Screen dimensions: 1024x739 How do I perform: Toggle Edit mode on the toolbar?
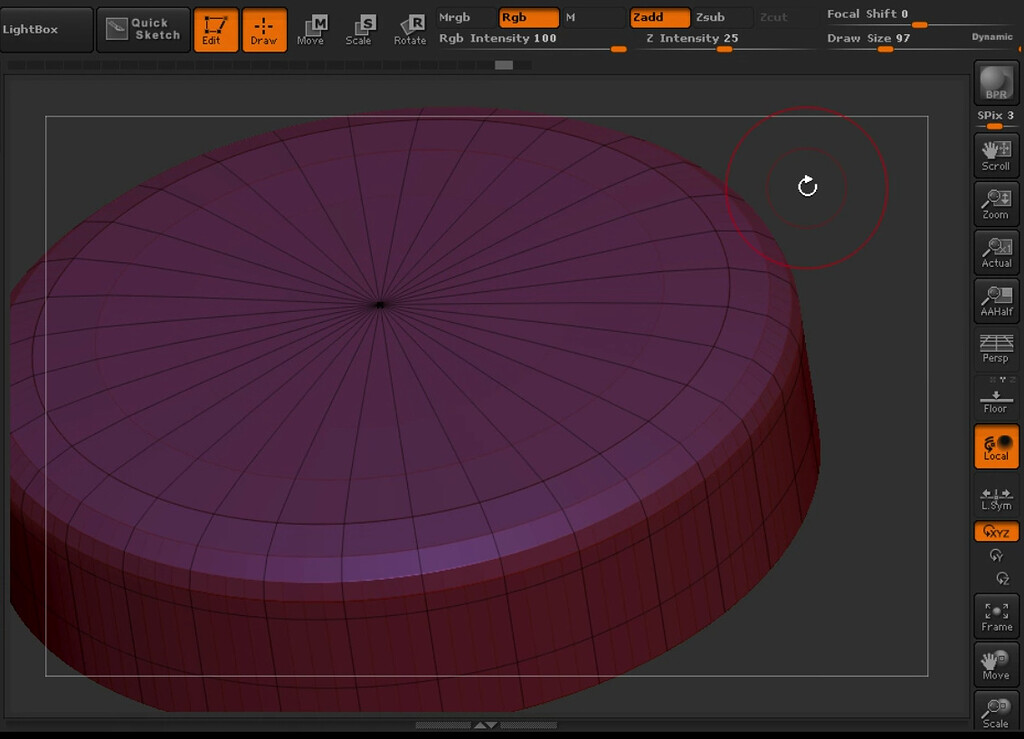tap(216, 30)
